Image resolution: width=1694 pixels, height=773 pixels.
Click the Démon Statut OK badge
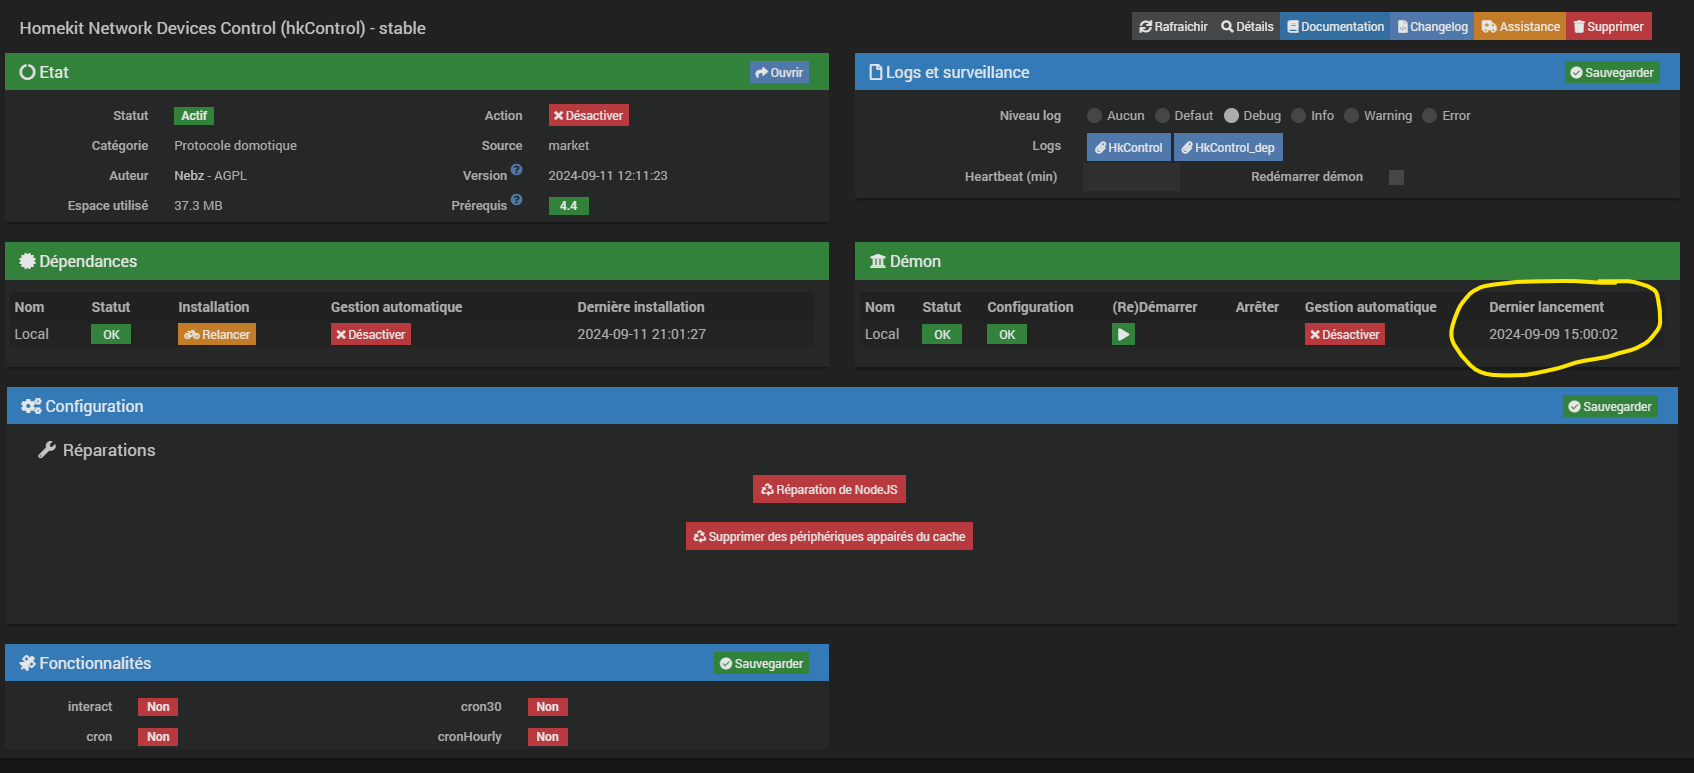(x=942, y=334)
